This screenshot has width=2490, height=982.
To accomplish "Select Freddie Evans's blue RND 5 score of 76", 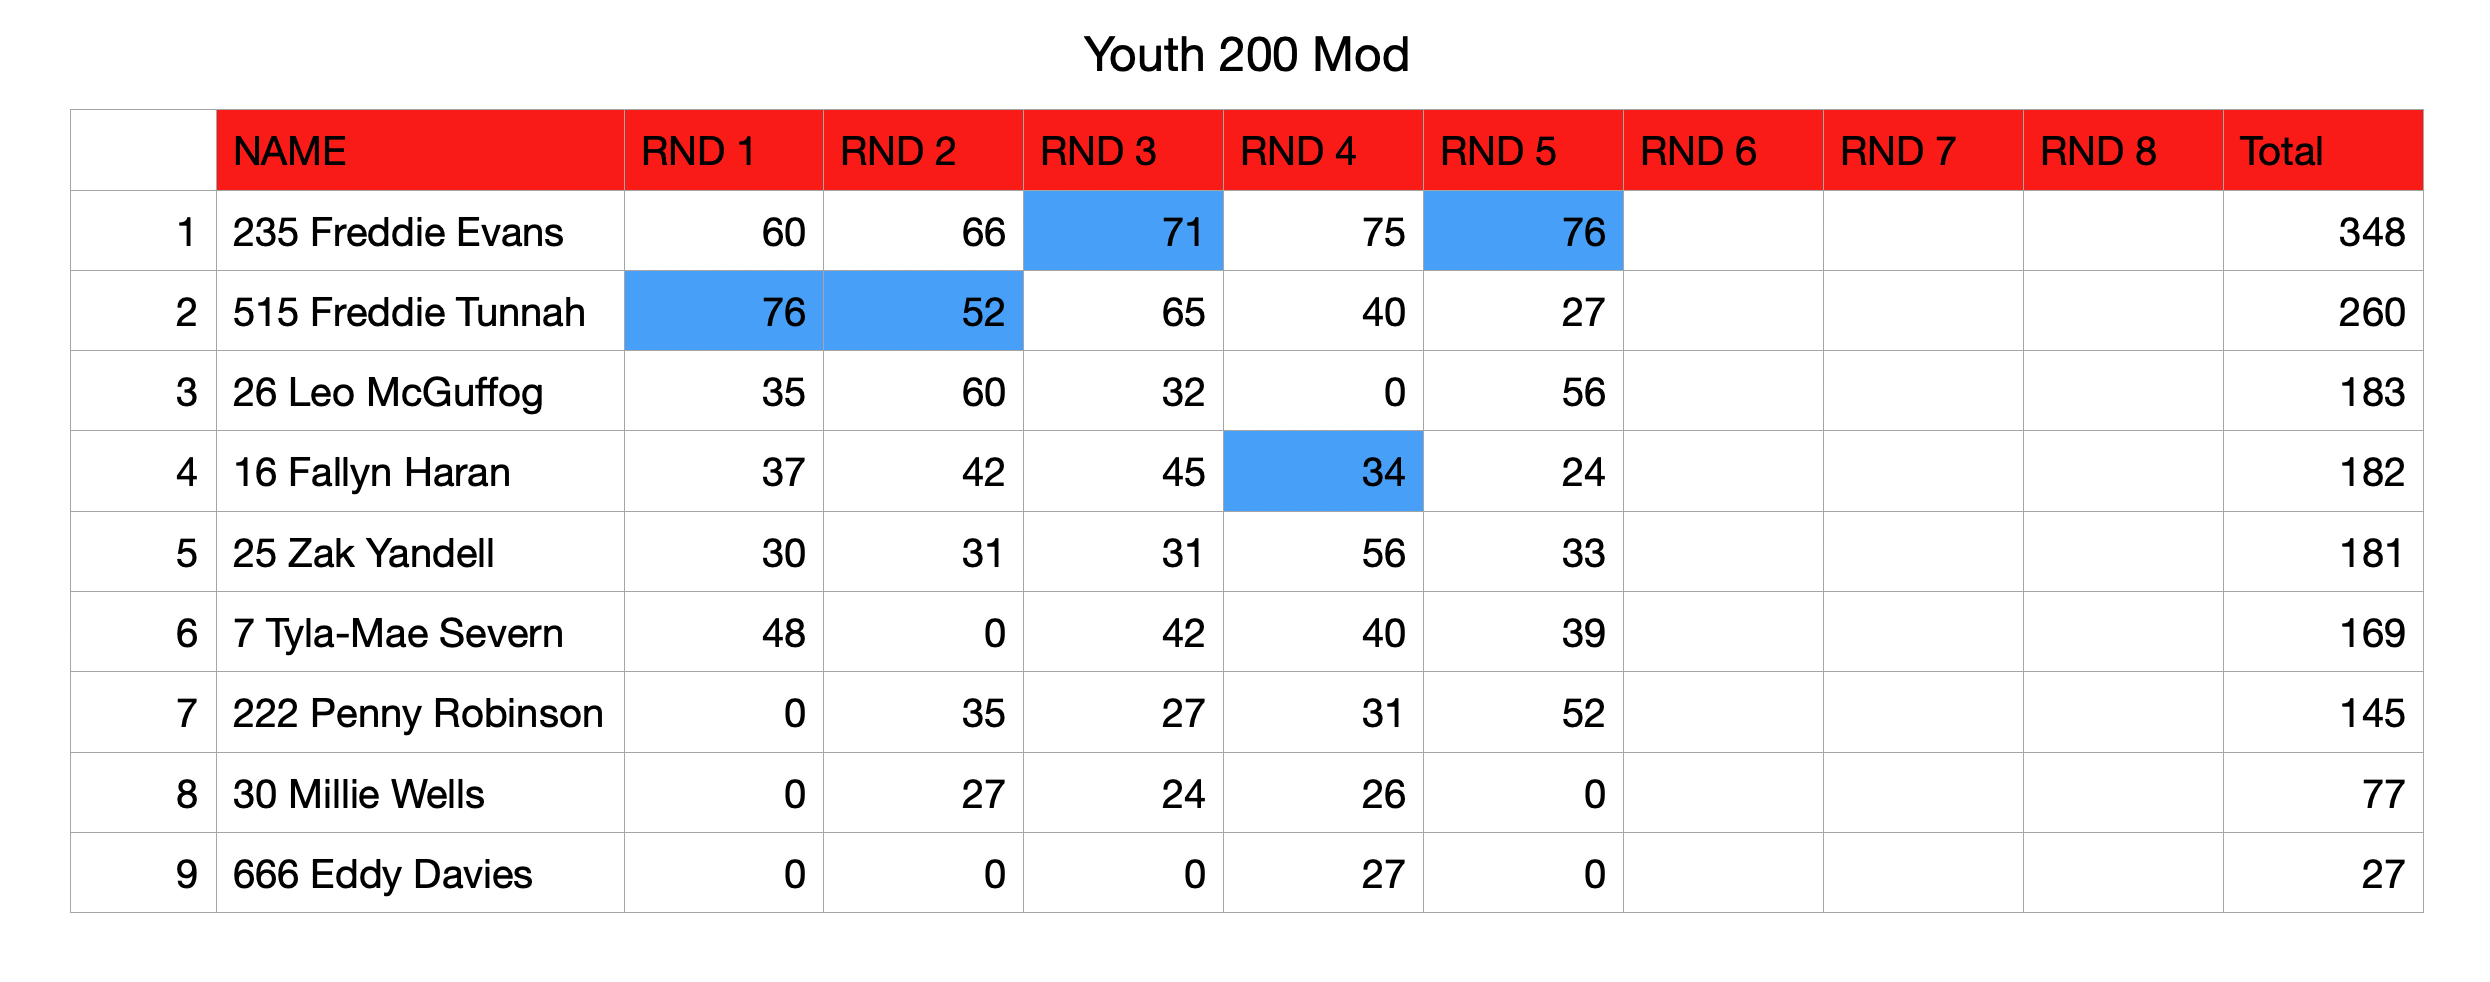I will click(x=1523, y=231).
